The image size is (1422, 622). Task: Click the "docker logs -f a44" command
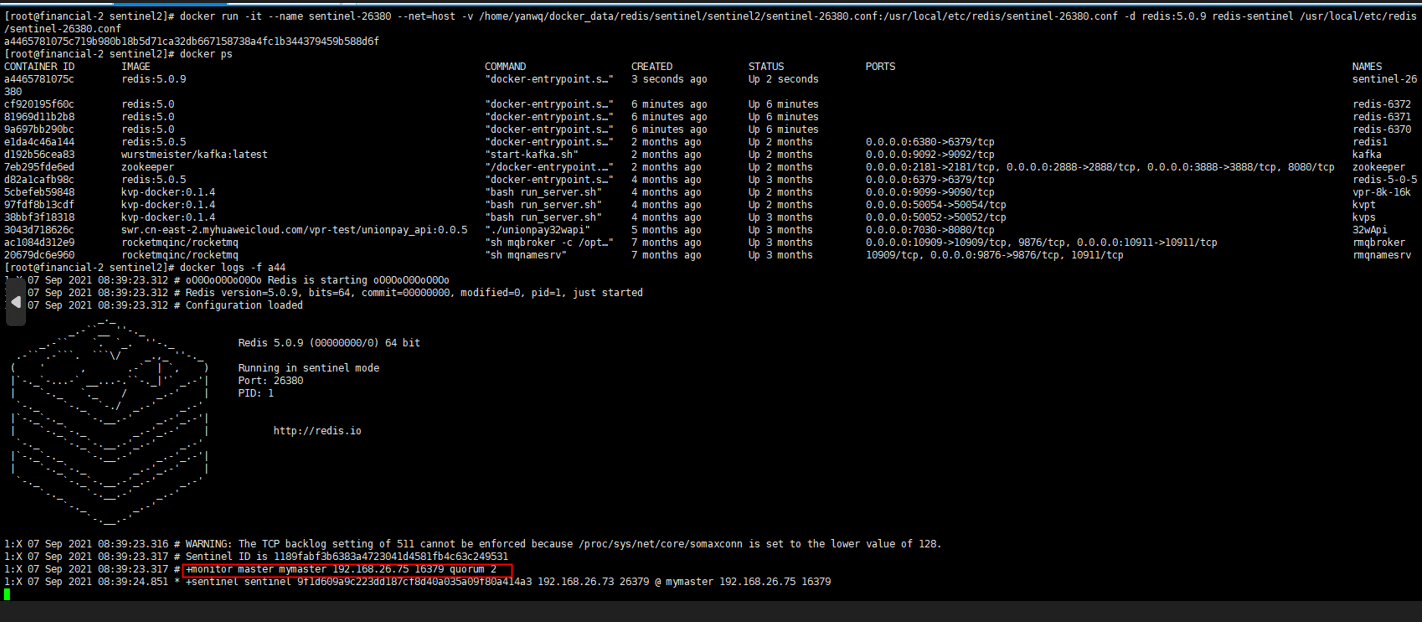[x=232, y=268]
